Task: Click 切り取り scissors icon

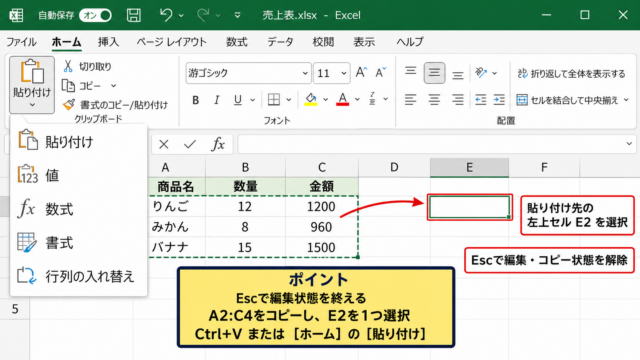Action: coord(68,66)
